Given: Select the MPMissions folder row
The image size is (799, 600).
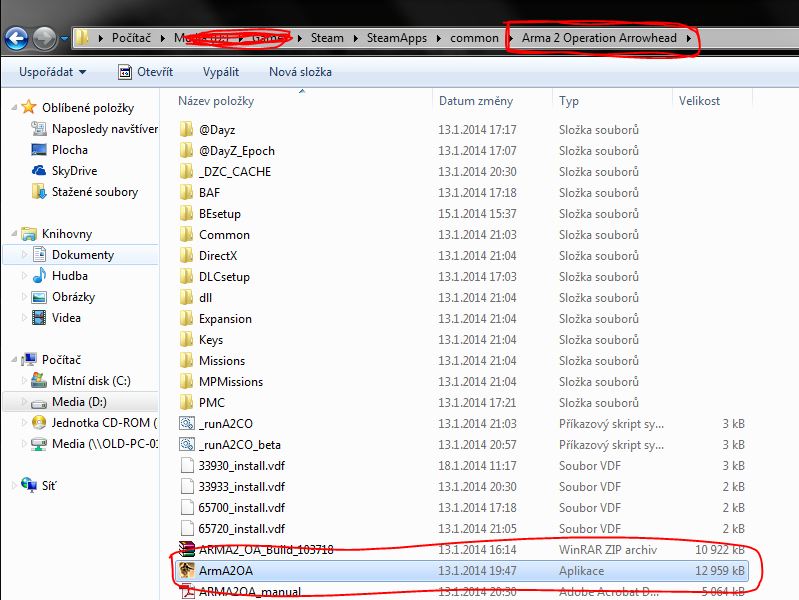Looking at the screenshot, I should pos(461,381).
